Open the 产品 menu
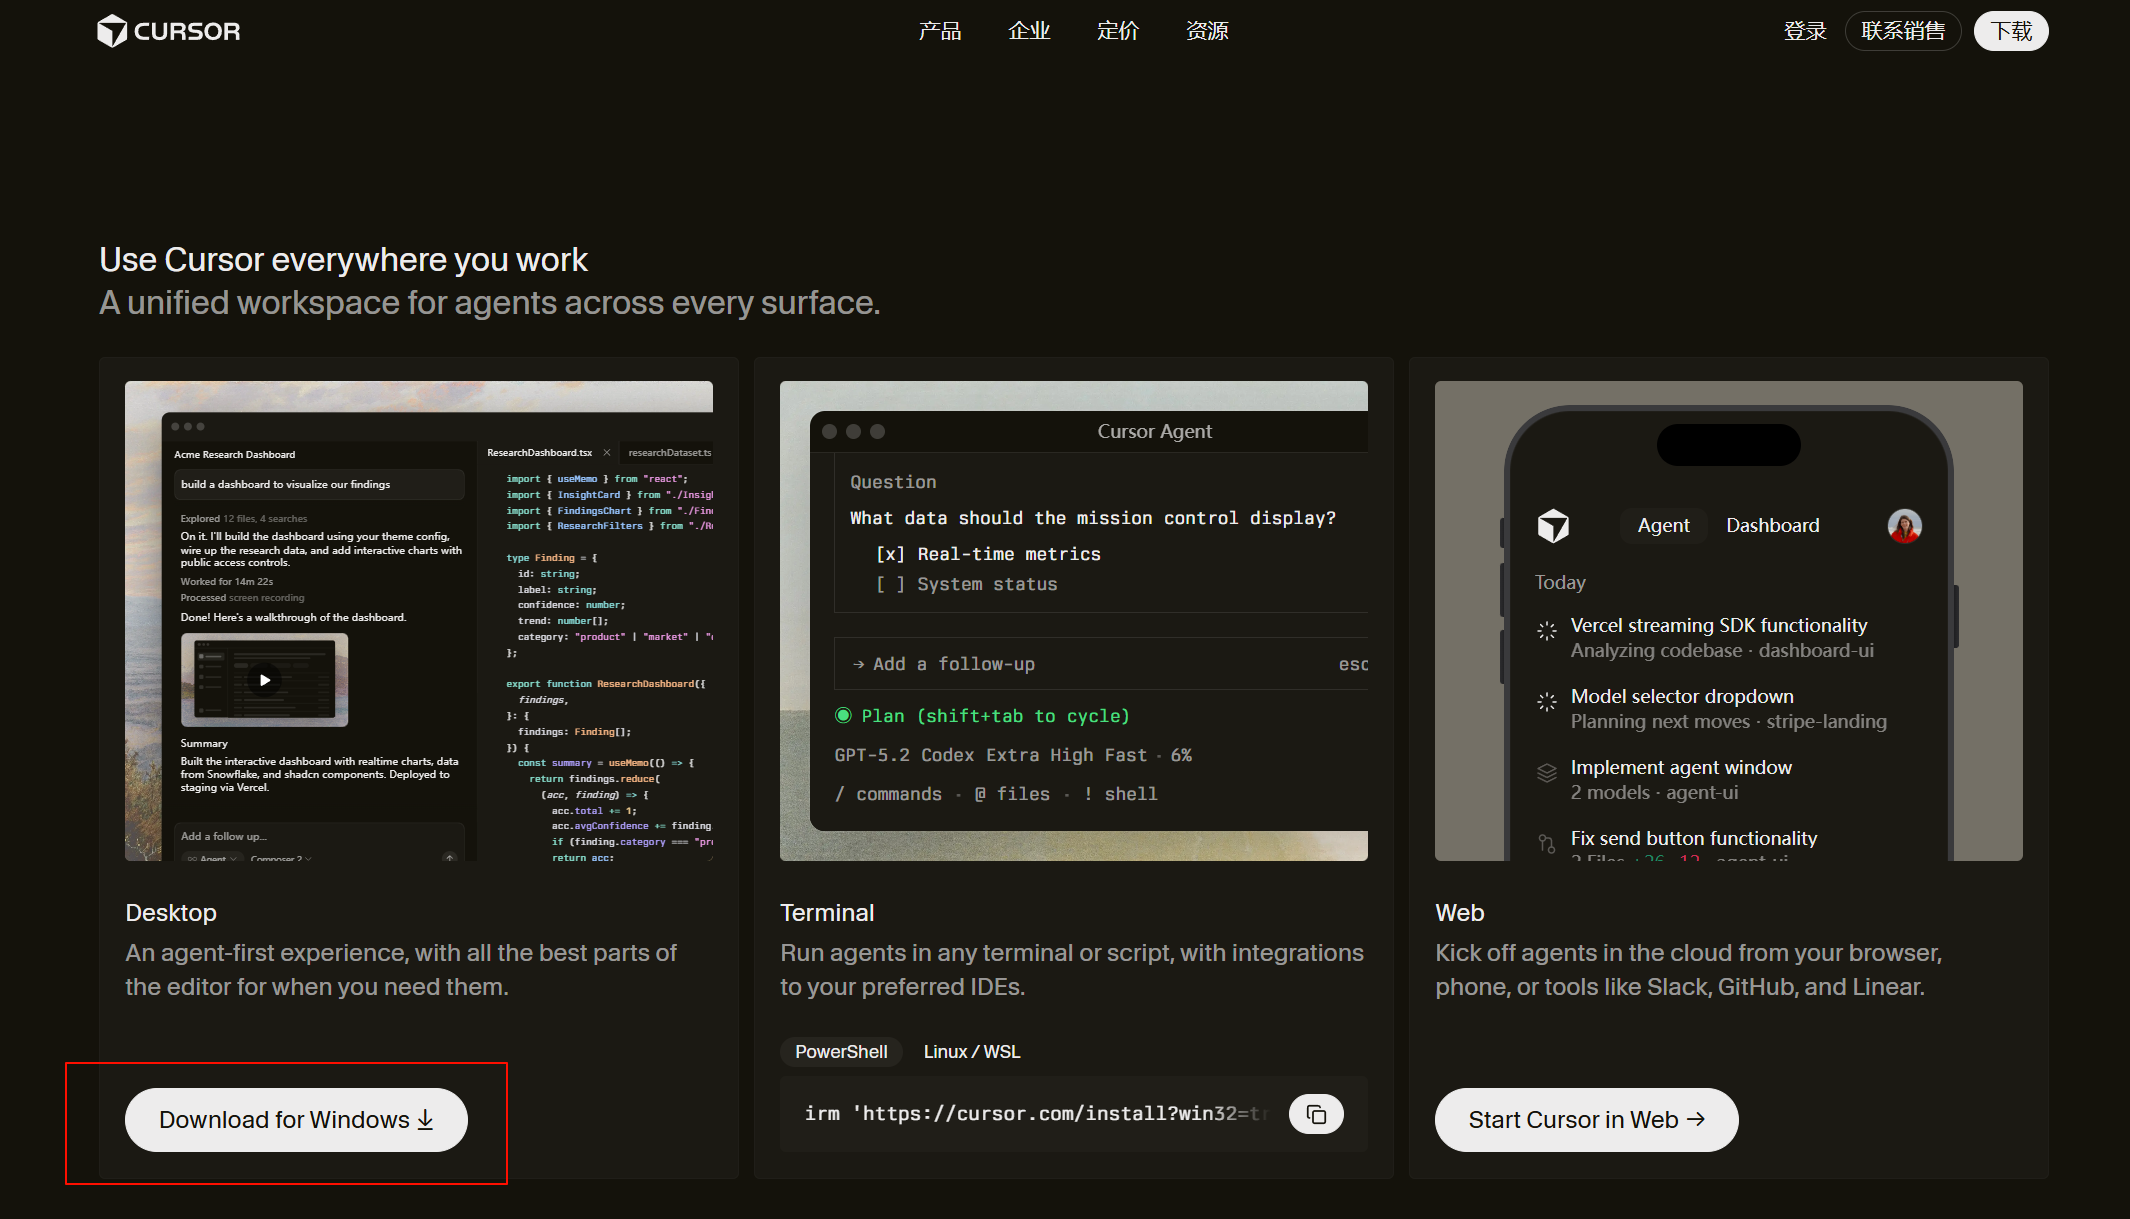 (940, 31)
